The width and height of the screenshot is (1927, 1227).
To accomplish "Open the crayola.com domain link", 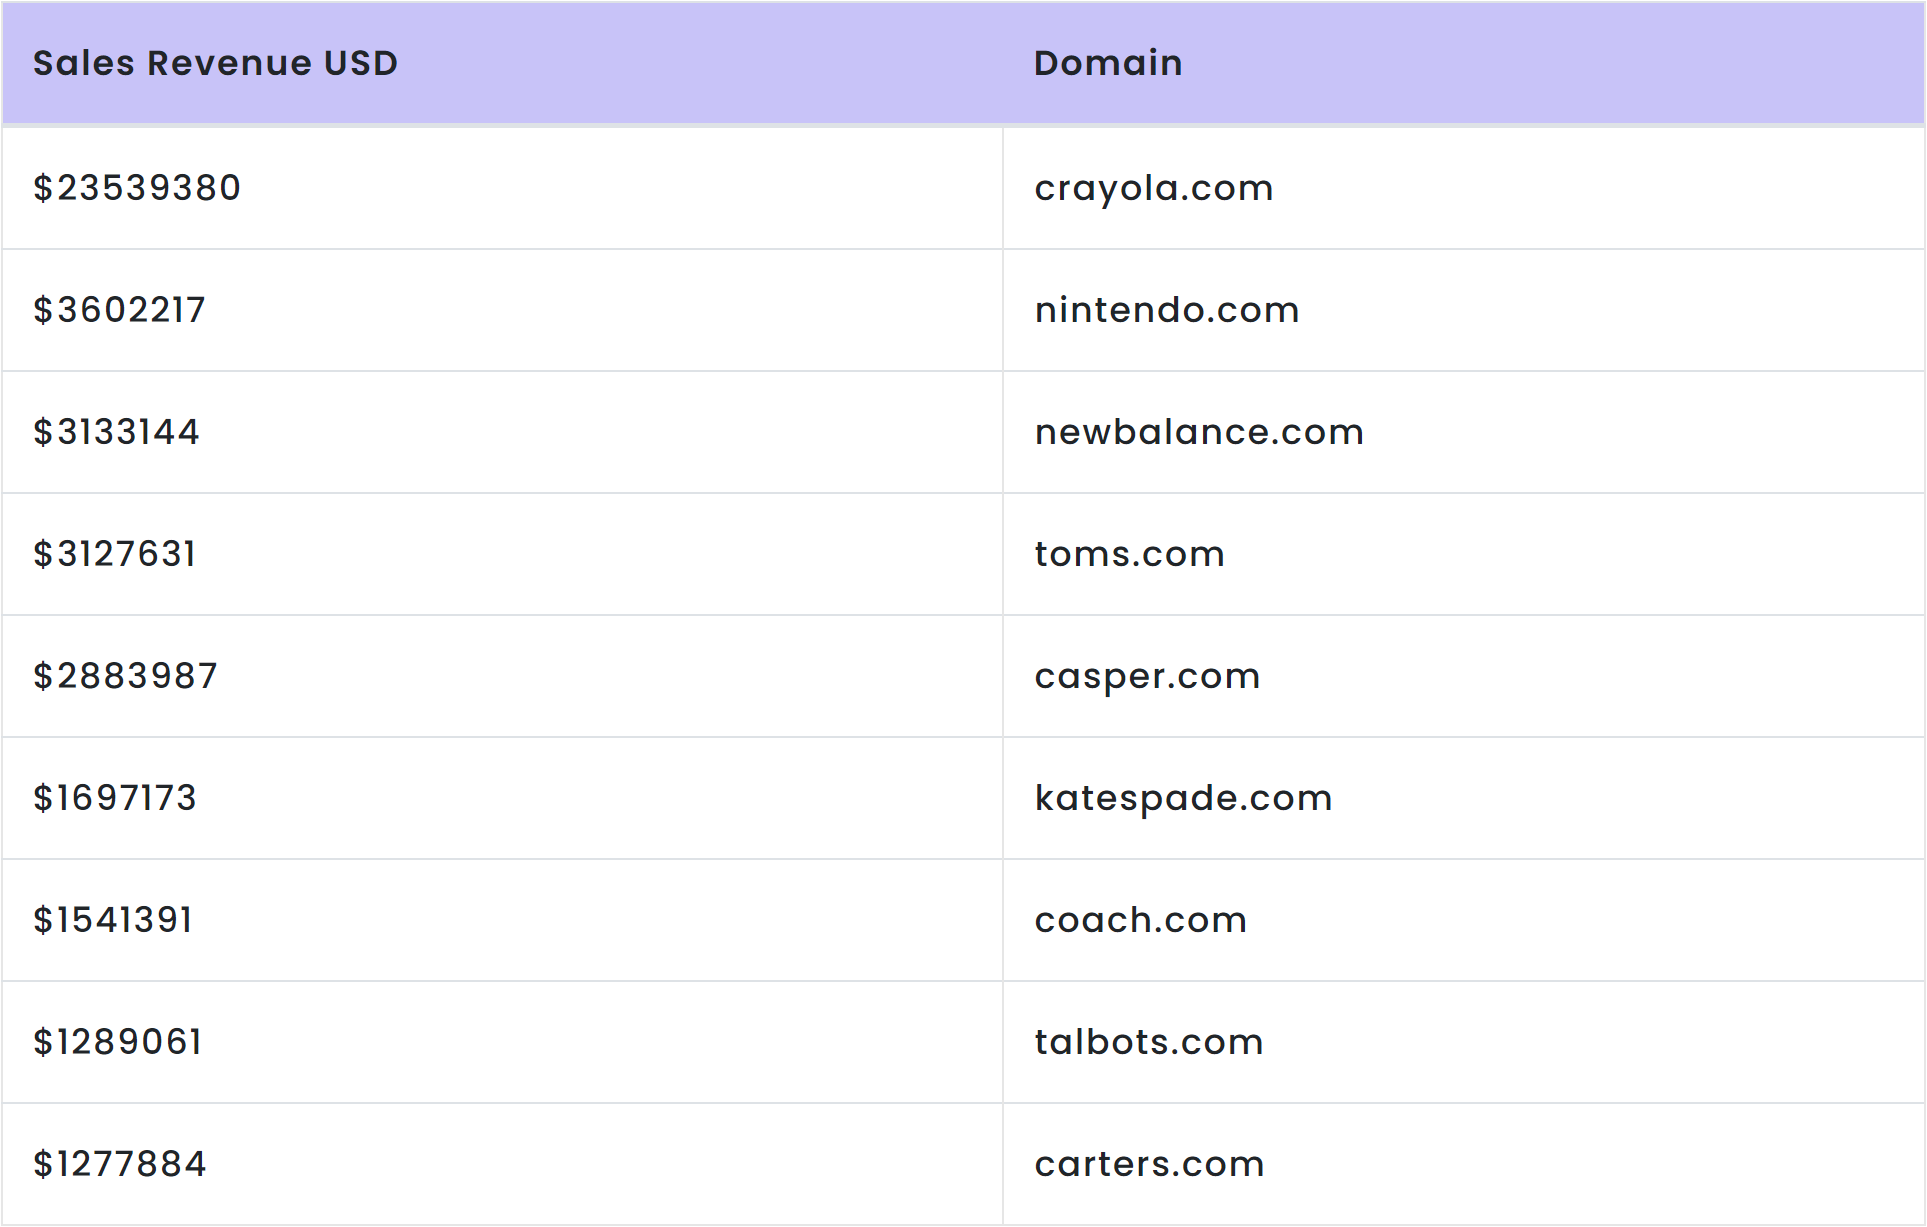I will coord(1154,188).
